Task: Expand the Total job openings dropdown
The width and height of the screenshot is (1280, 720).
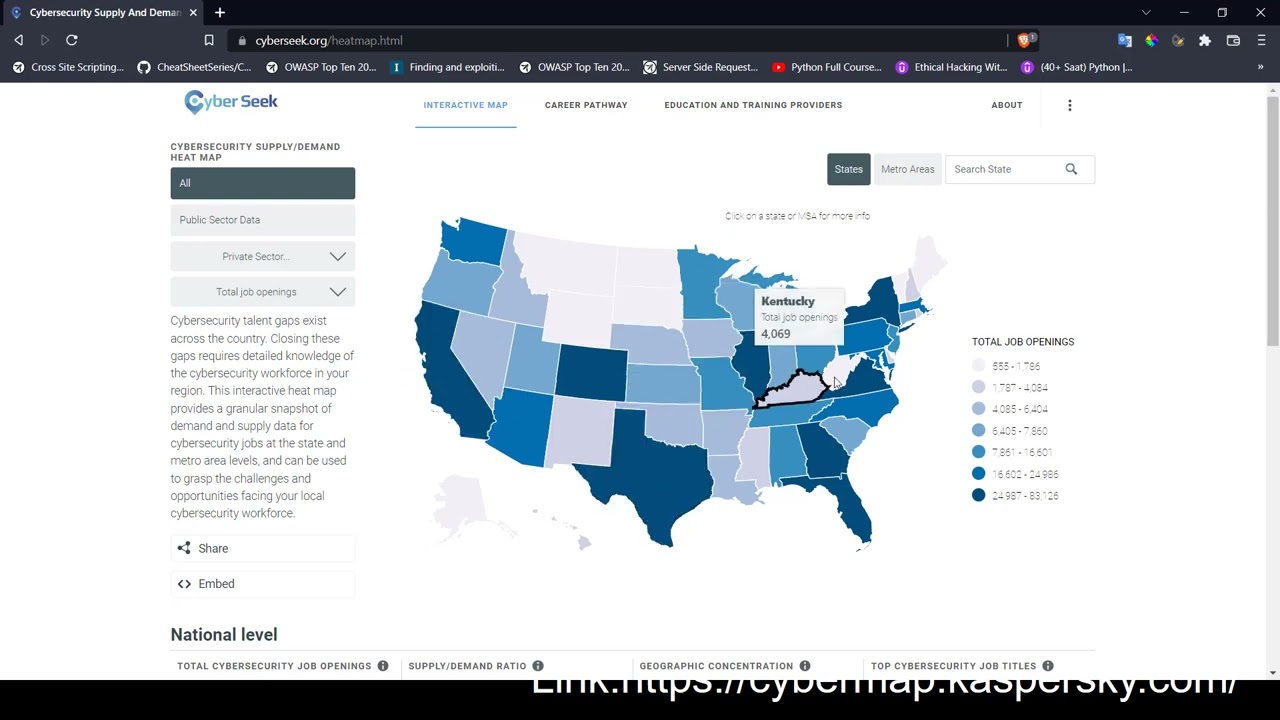Action: tap(262, 292)
